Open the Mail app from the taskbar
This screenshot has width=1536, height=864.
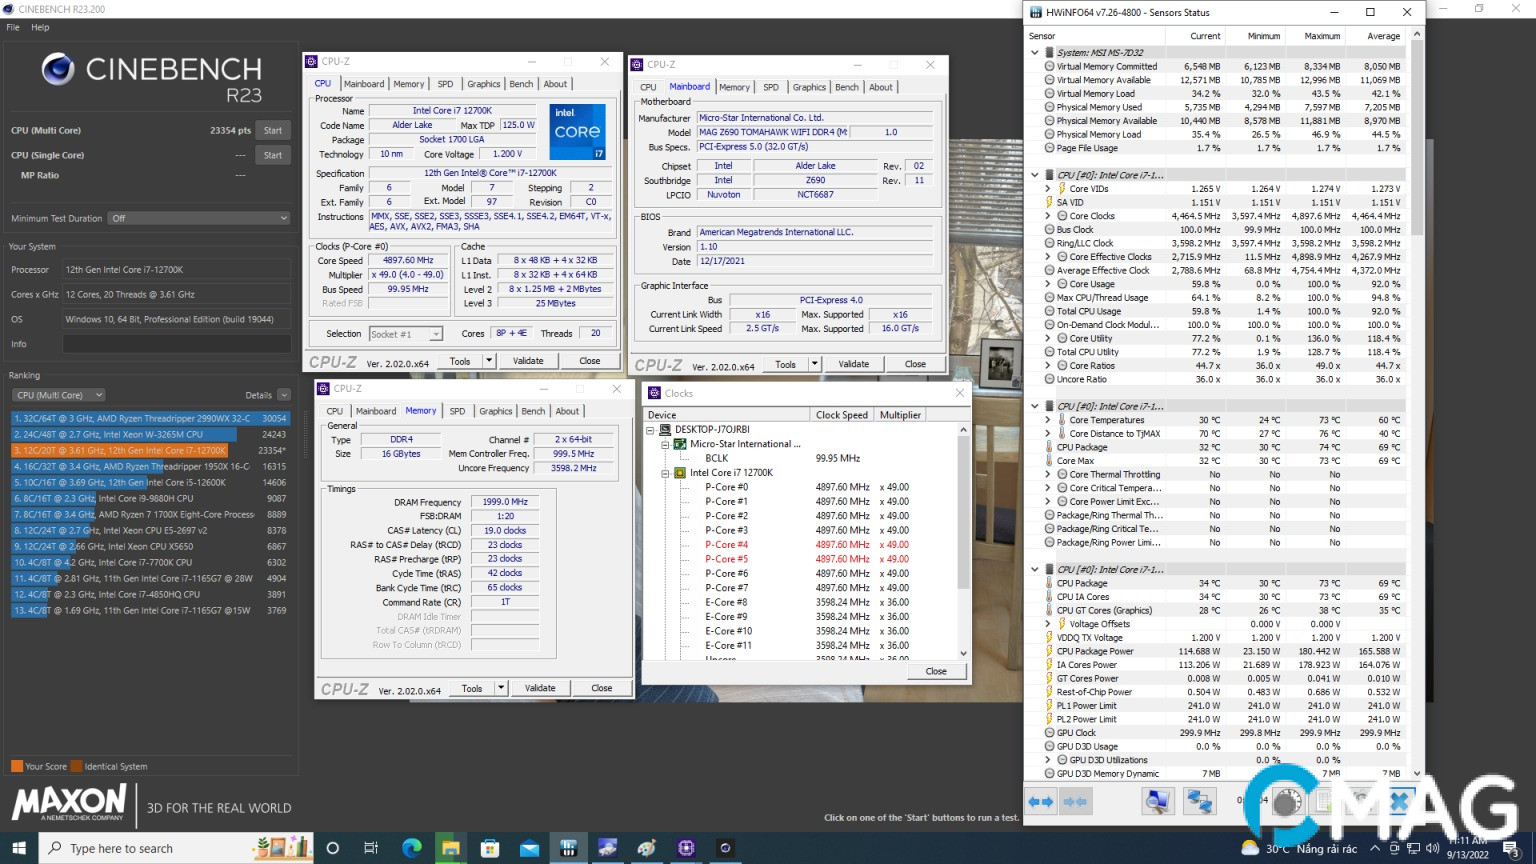(x=529, y=848)
